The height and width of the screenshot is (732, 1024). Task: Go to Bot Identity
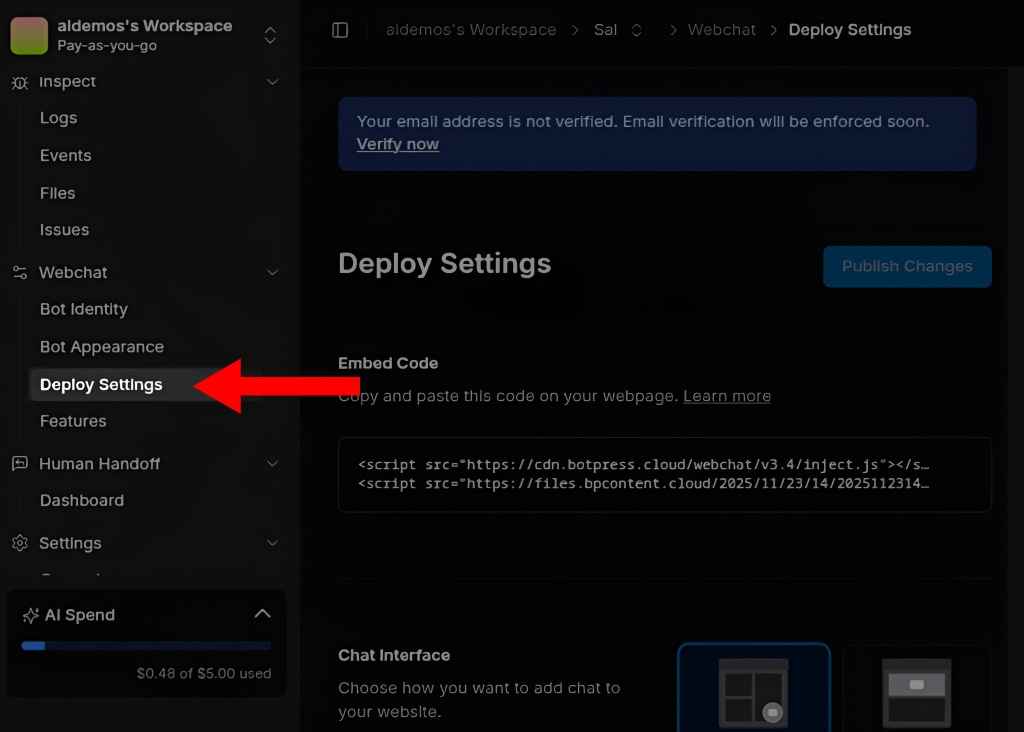click(x=84, y=310)
